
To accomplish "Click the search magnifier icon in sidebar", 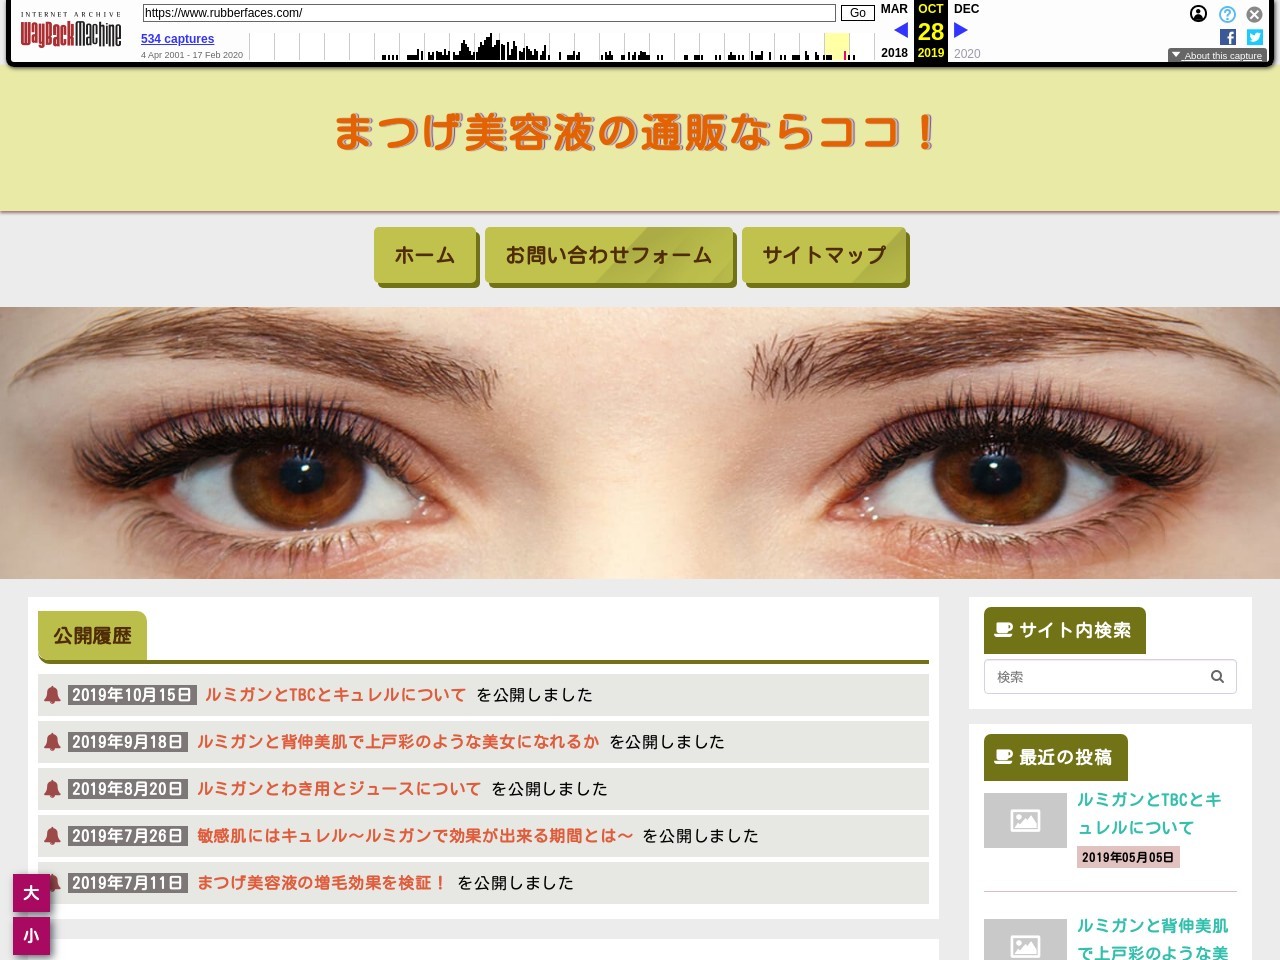I will coord(1217,677).
